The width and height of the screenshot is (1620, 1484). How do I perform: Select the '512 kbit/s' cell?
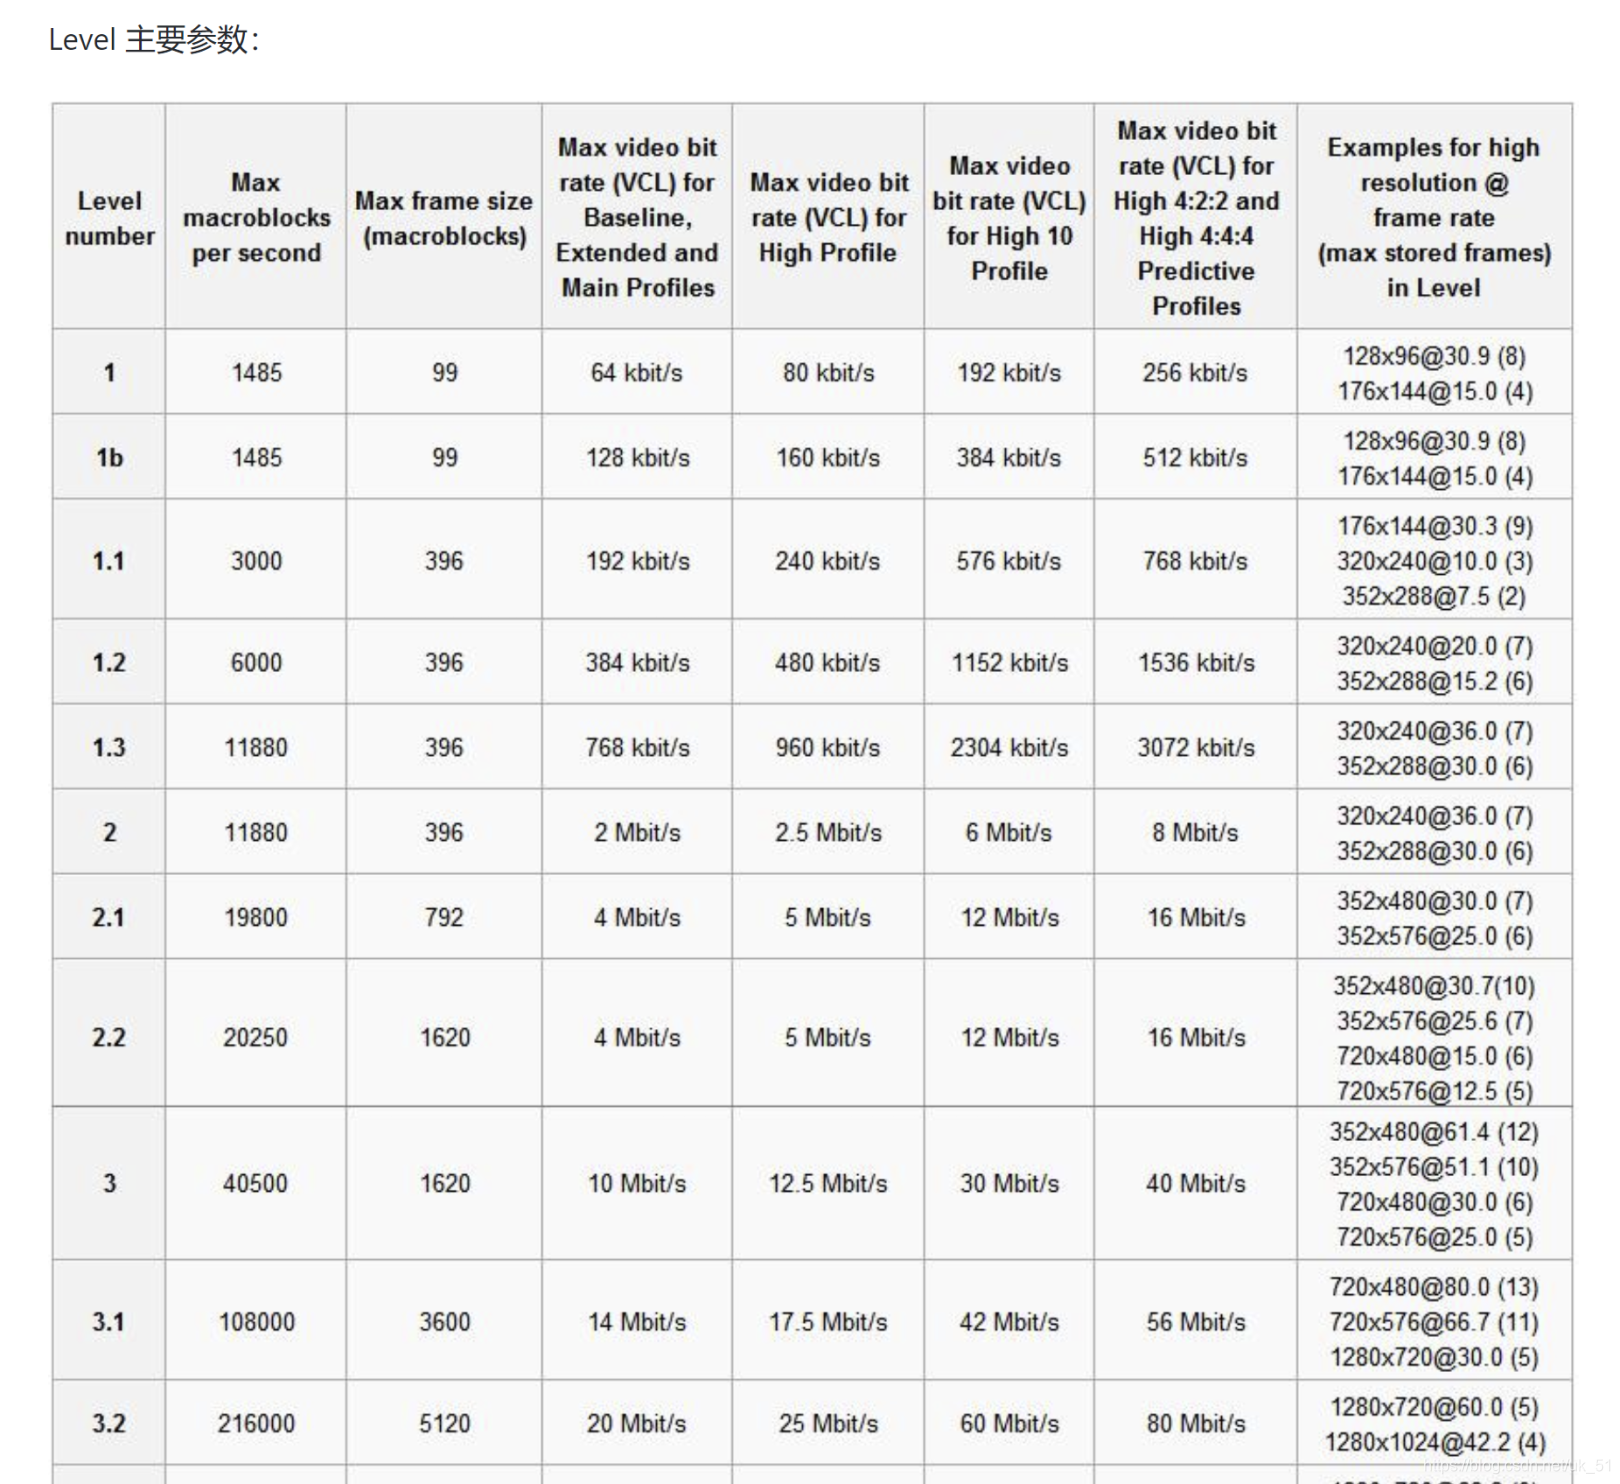[x=1196, y=458]
